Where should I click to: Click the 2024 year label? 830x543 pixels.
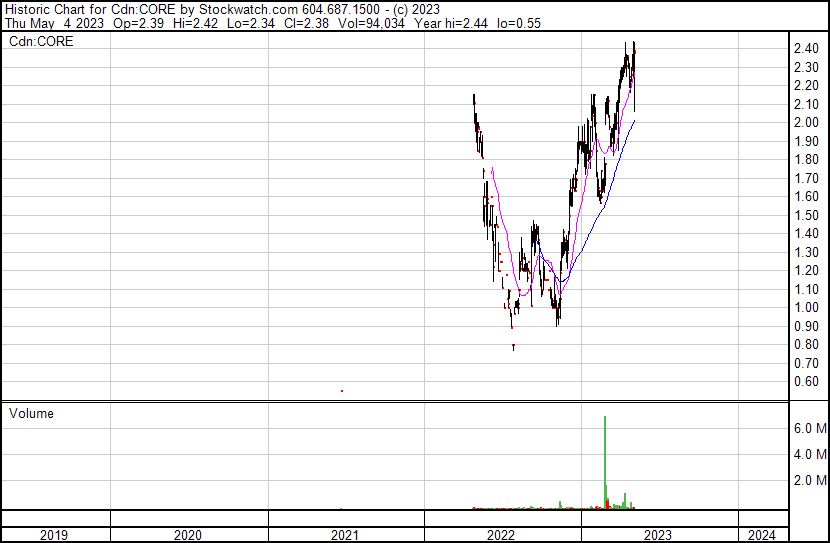coord(760,534)
